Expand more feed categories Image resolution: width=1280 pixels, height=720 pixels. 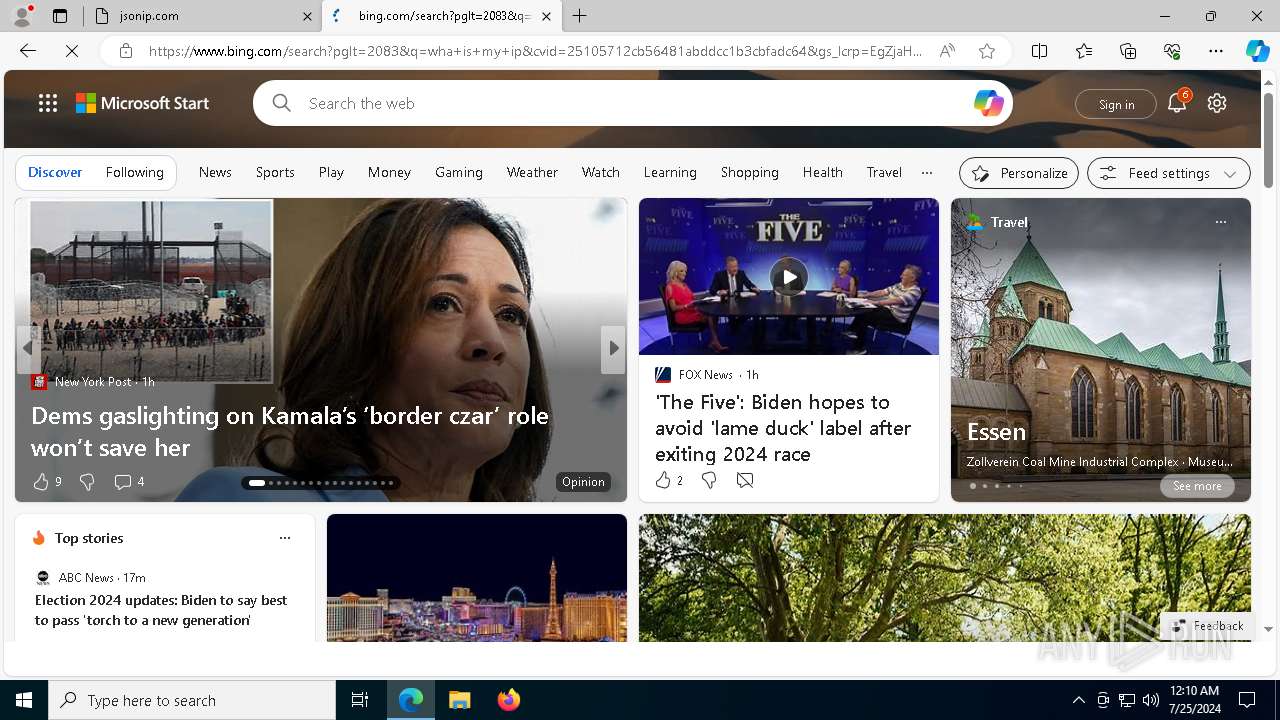click(x=927, y=172)
